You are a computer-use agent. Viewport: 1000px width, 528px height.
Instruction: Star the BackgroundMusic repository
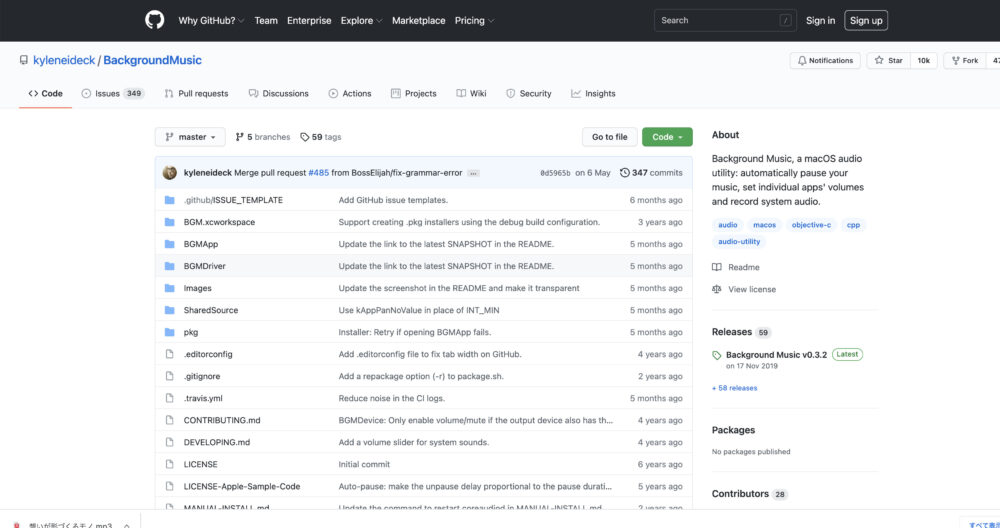pos(889,61)
